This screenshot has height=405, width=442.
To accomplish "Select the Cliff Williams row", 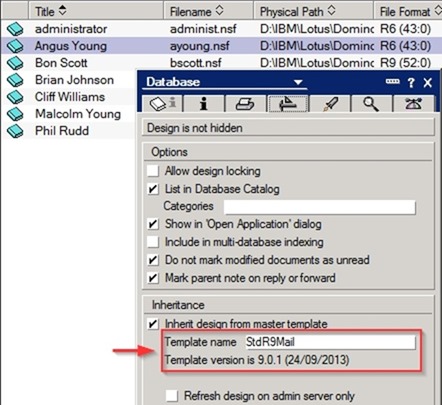I will (x=70, y=97).
